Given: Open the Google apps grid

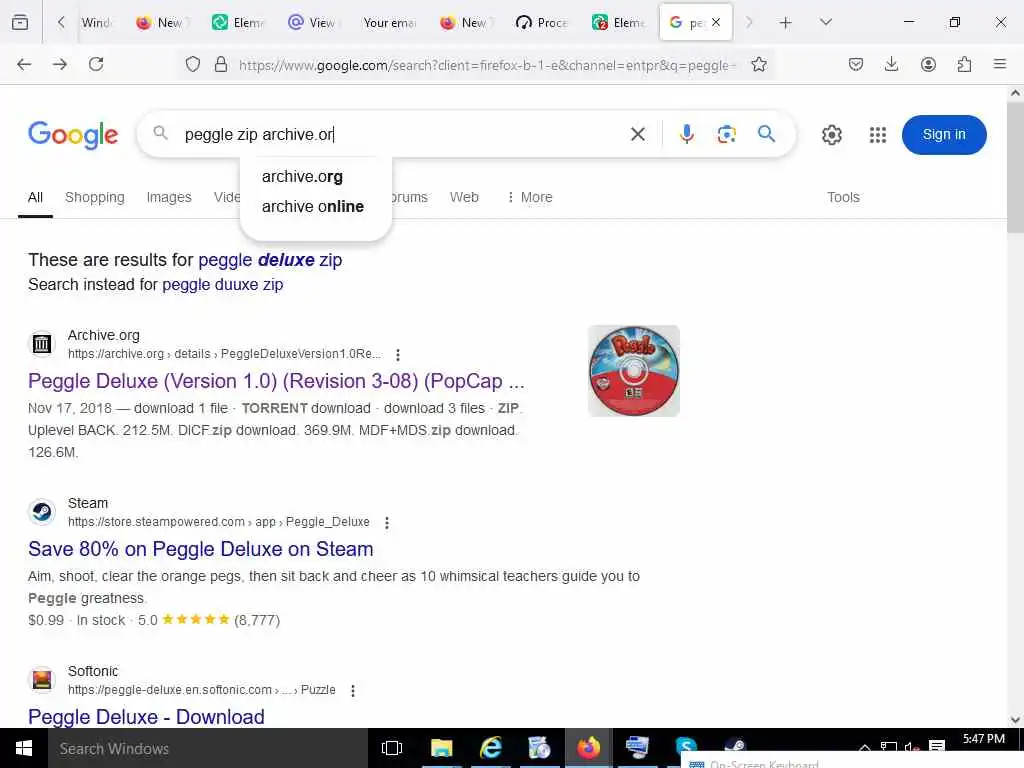Looking at the screenshot, I should [878, 135].
